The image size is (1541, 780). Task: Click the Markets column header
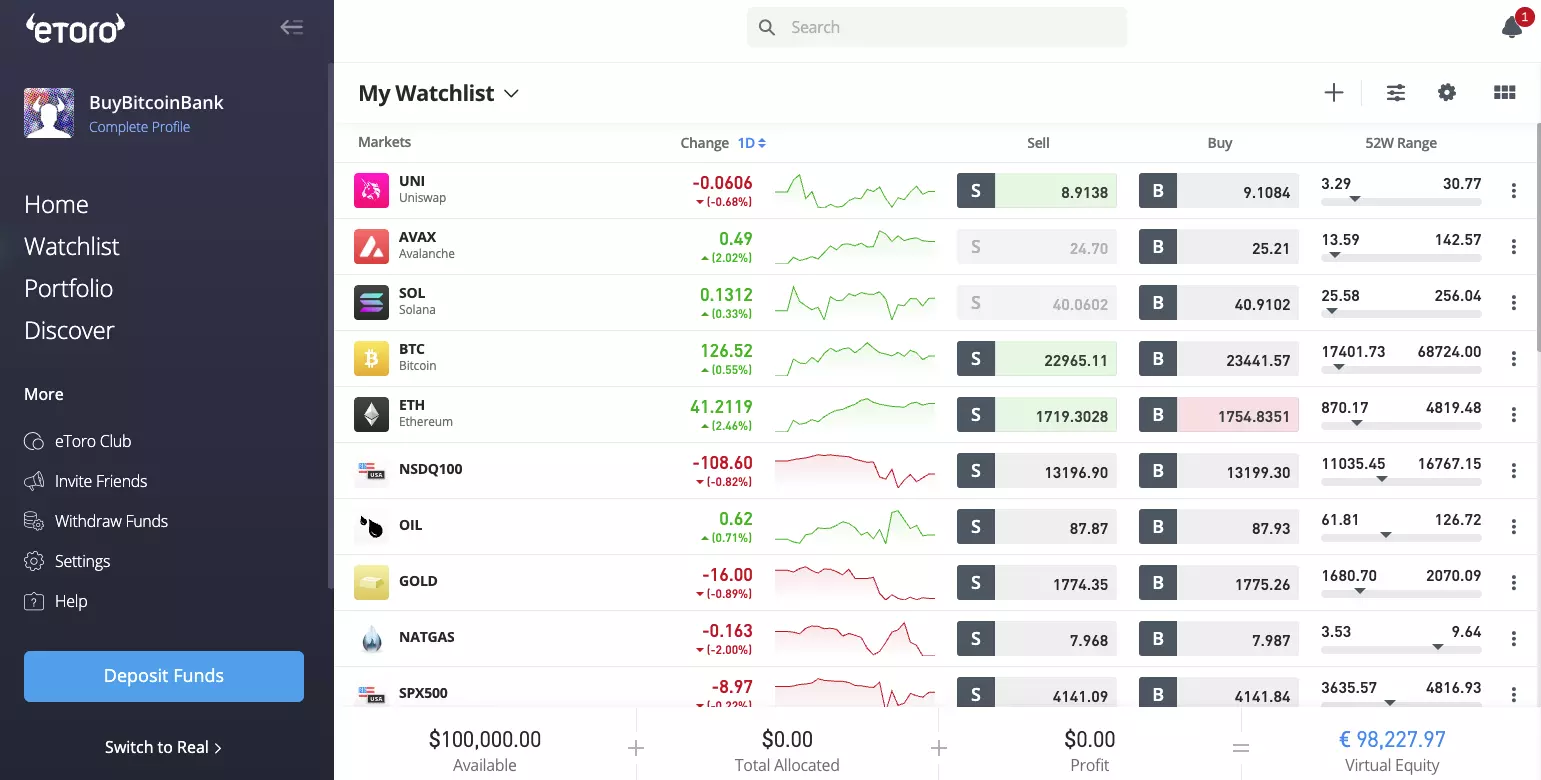click(384, 142)
